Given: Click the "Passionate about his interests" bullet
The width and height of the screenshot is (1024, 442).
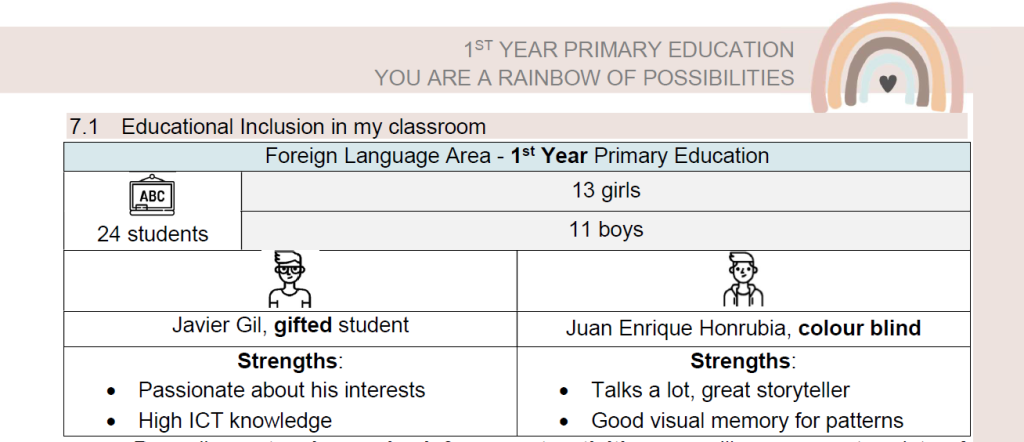Looking at the screenshot, I should coord(281,390).
